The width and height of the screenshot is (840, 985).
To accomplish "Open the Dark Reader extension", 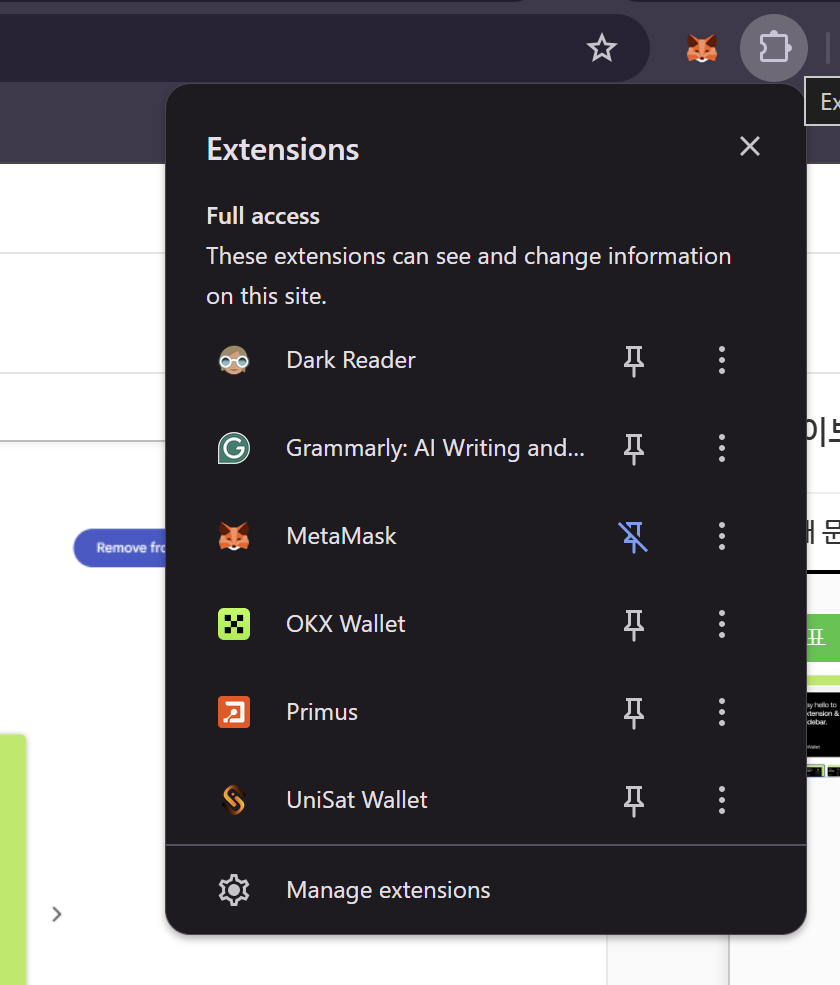I will [351, 360].
